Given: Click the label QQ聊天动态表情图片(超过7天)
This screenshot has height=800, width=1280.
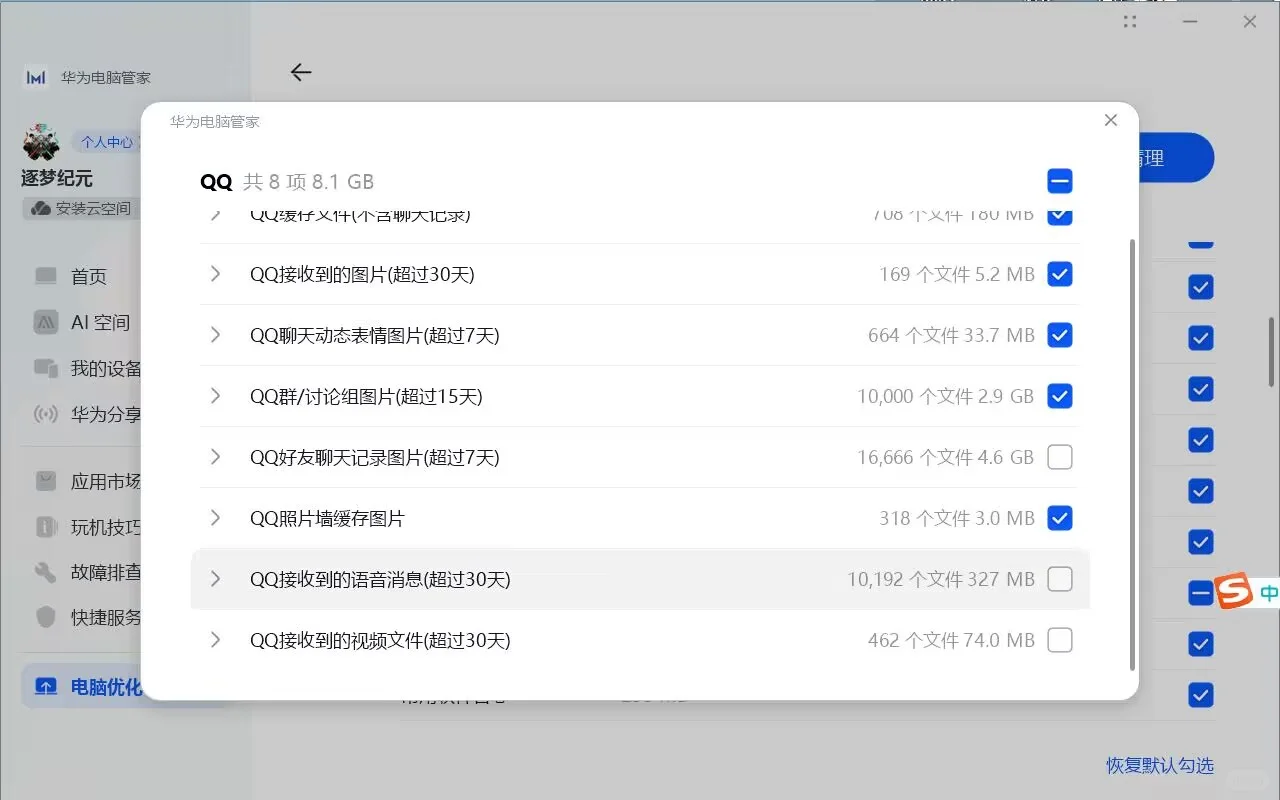Looking at the screenshot, I should 375,335.
